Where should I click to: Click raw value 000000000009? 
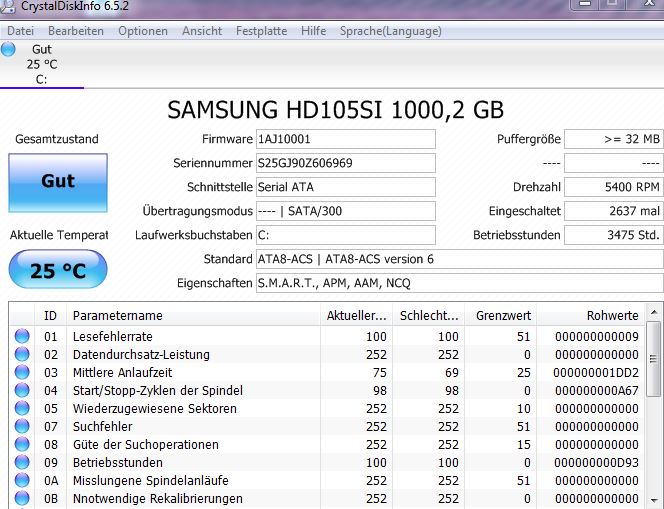pos(597,336)
